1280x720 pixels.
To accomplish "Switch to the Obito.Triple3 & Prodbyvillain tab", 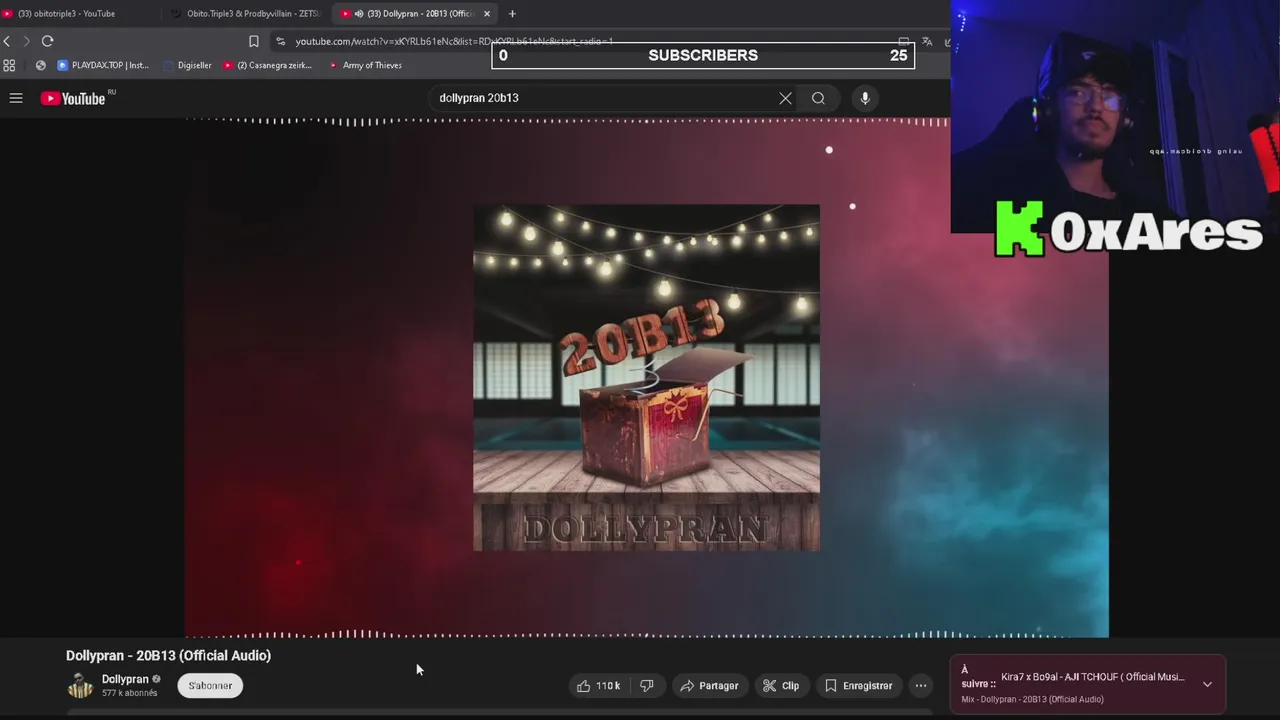I will 245,14.
